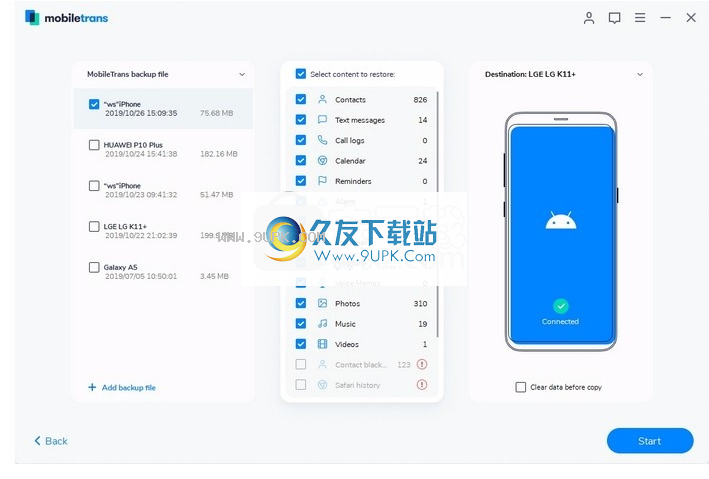The height and width of the screenshot is (479, 709).
Task: Click the Music count 19
Action: click(422, 324)
